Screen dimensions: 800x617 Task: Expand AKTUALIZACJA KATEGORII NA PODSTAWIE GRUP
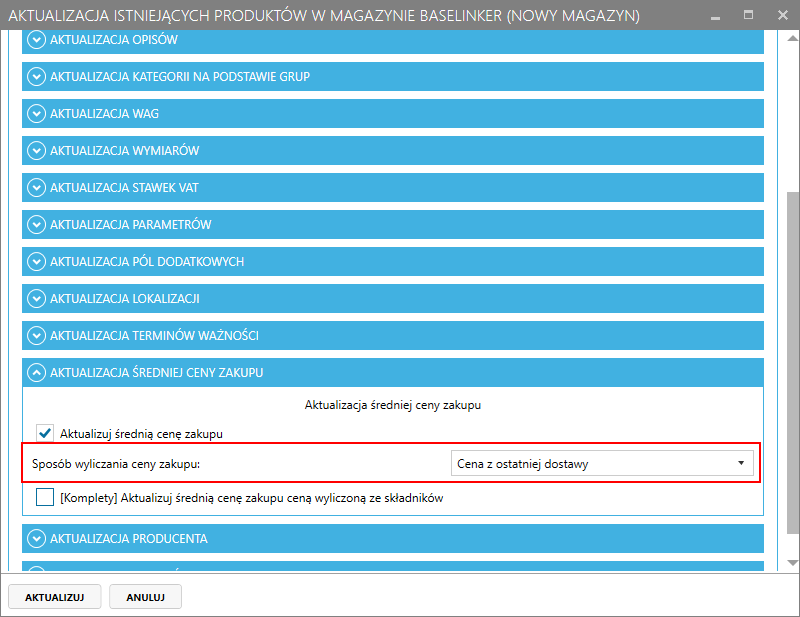pyautogui.click(x=393, y=77)
